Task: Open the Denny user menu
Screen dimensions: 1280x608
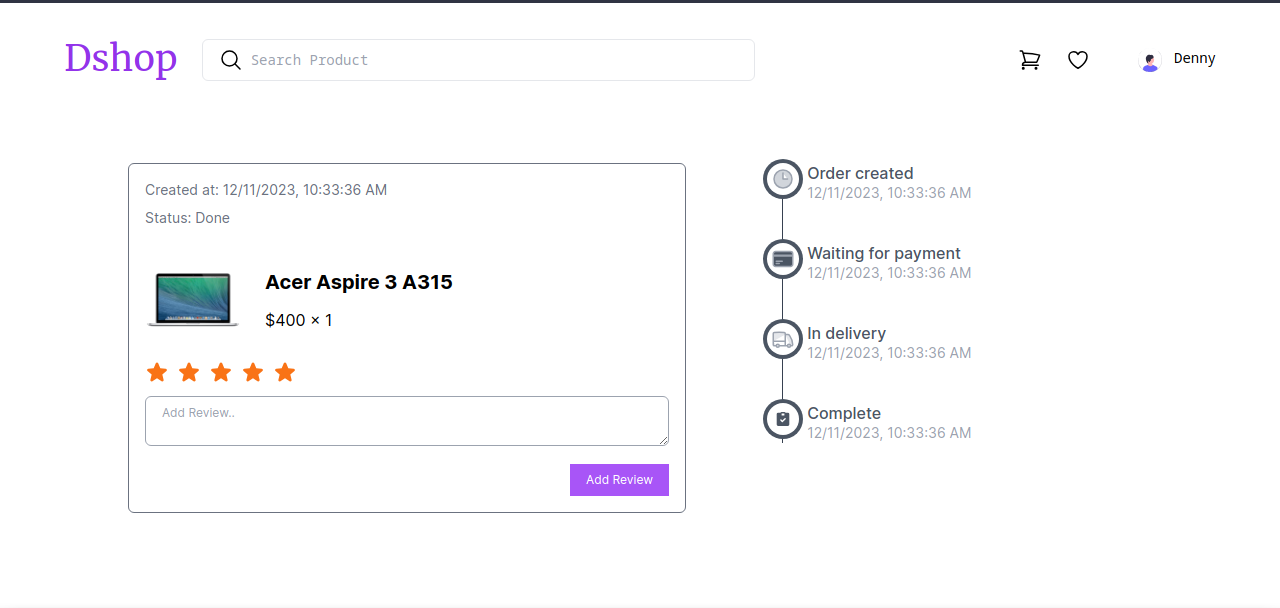Action: (x=1194, y=59)
